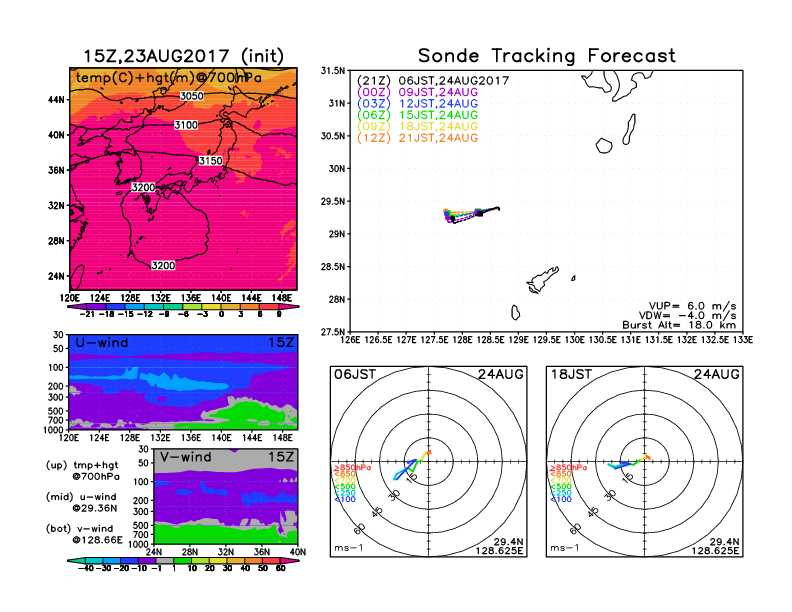Screen dimensions: 792x612
Task: Click the '133E' longitude label
Action: [743, 340]
